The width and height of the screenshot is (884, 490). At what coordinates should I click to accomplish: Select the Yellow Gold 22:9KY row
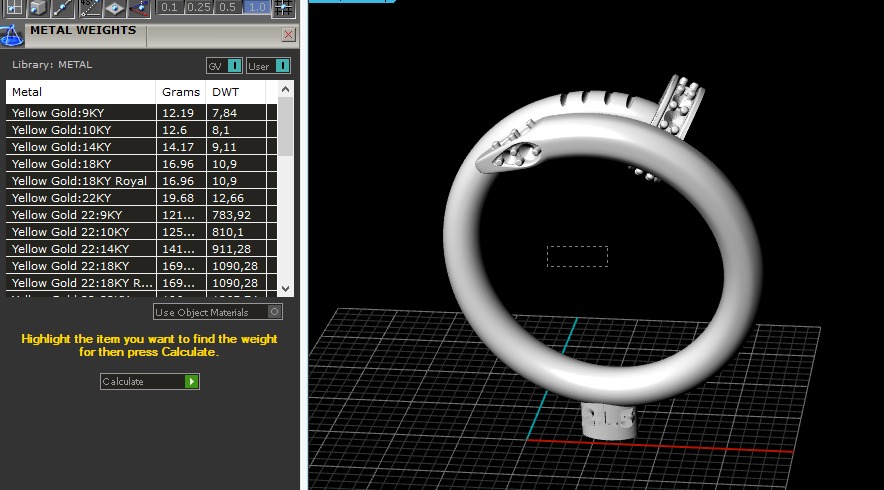(x=141, y=215)
